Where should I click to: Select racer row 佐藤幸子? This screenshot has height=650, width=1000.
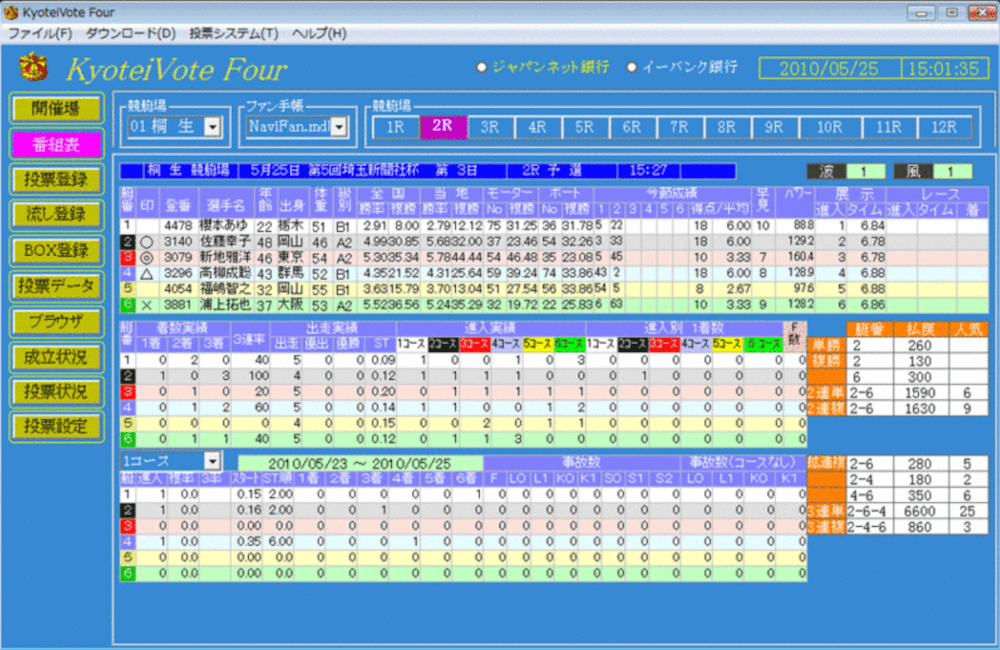pos(554,242)
